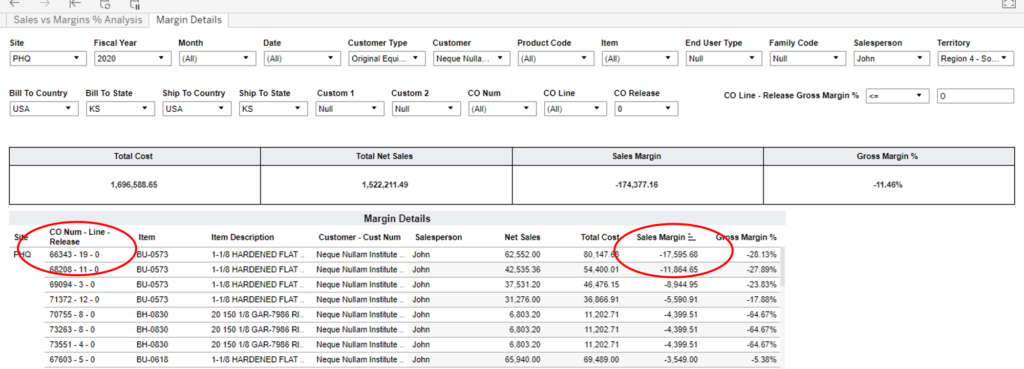1024x369 pixels.
Task: Click the CO Num - Line - Release header
Action: coord(80,236)
